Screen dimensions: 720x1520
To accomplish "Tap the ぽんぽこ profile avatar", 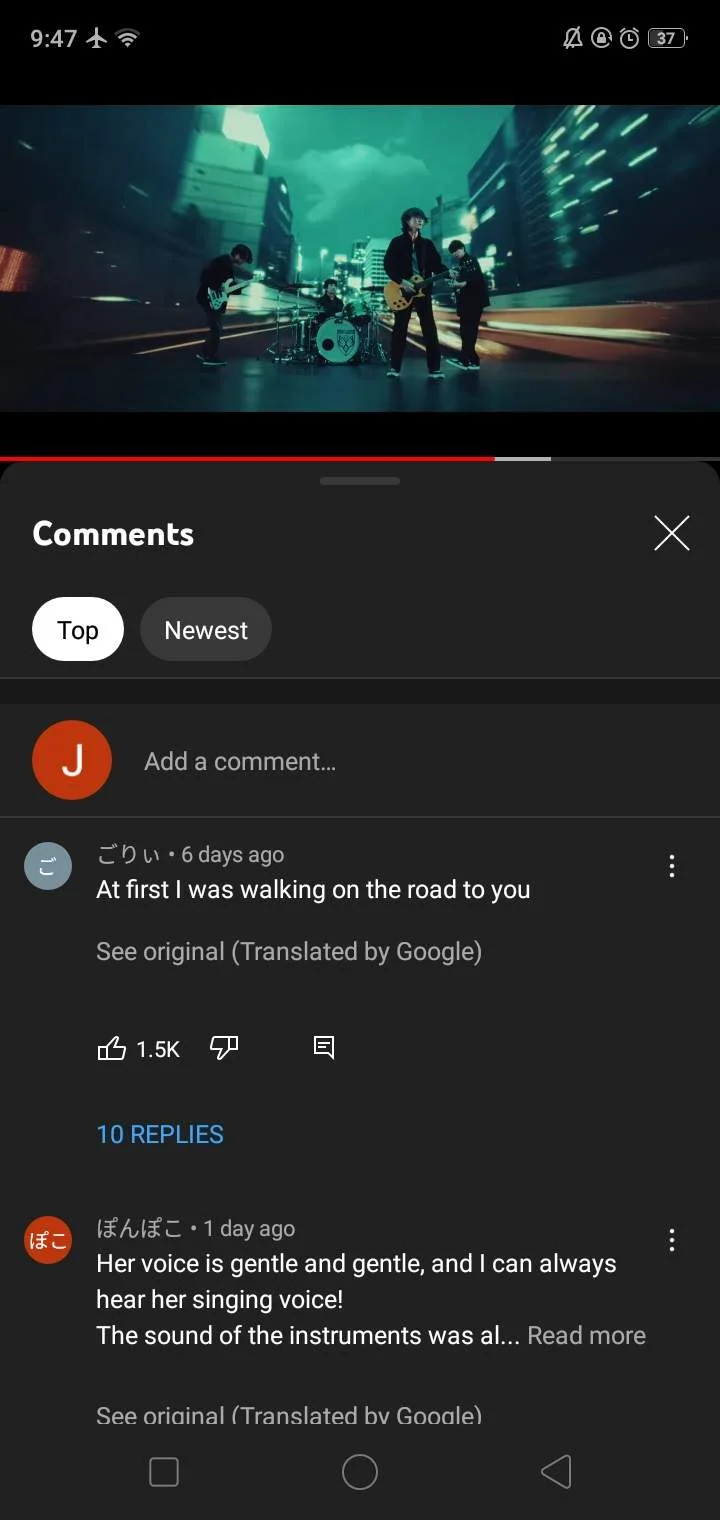I will coord(48,1240).
